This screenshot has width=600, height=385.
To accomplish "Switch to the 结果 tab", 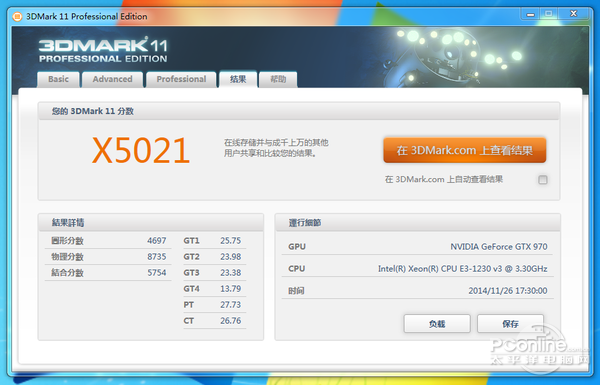I will [x=238, y=79].
